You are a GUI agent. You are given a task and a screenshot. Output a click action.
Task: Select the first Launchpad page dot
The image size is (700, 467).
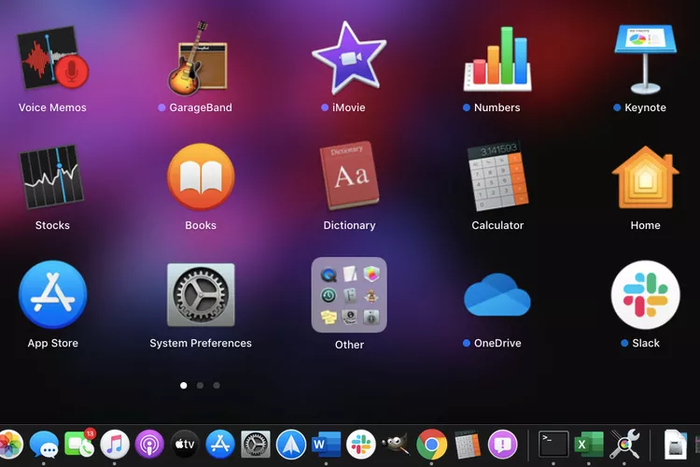click(x=183, y=385)
